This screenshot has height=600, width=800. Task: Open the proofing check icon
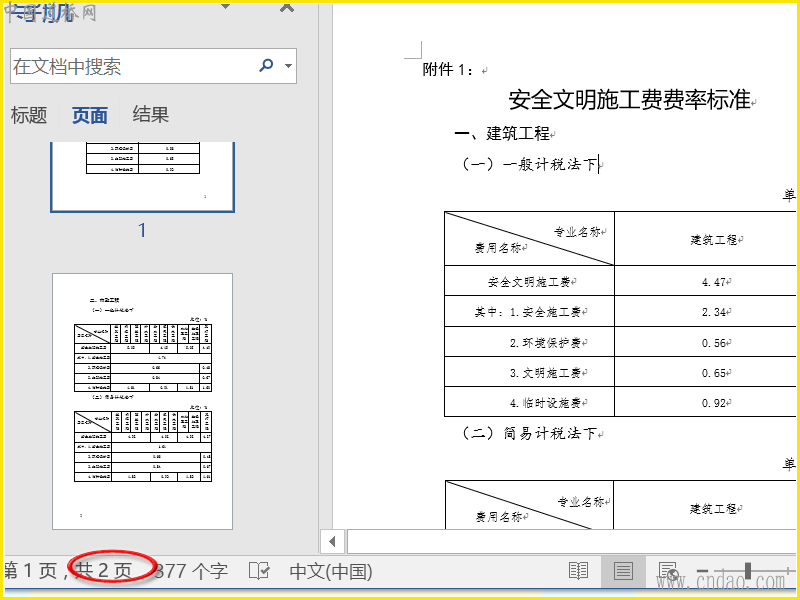click(x=259, y=570)
